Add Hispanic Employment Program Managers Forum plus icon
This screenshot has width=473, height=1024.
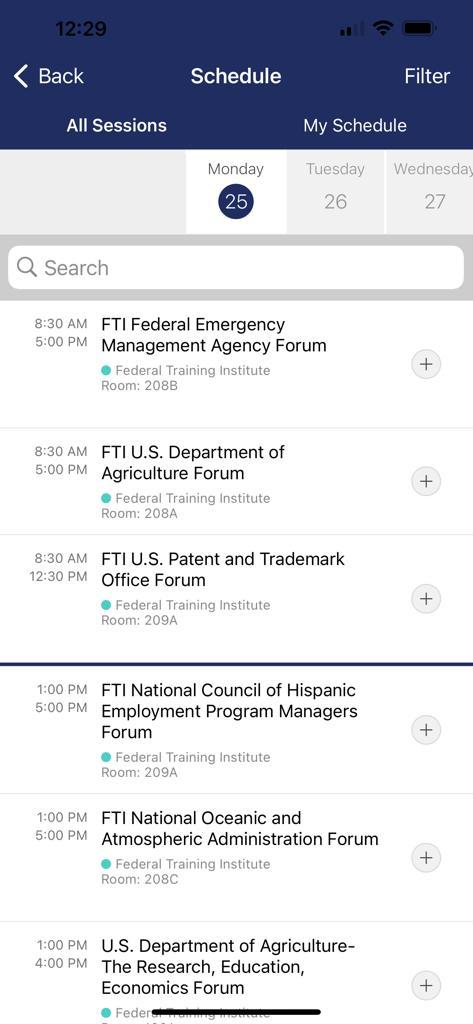426,729
